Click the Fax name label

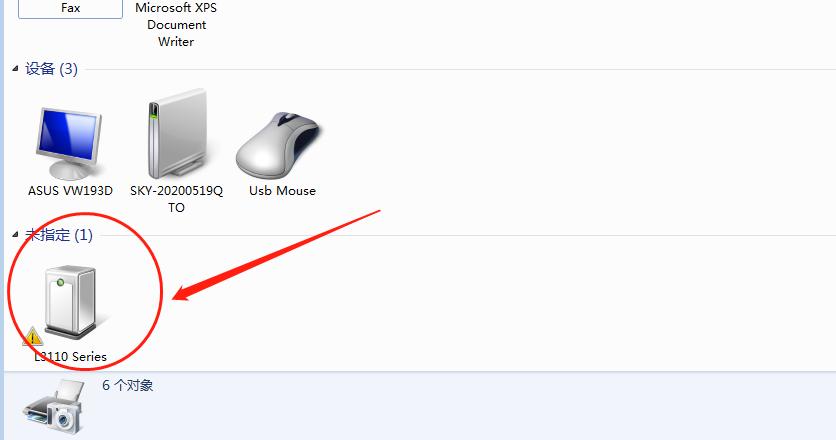coord(70,7)
